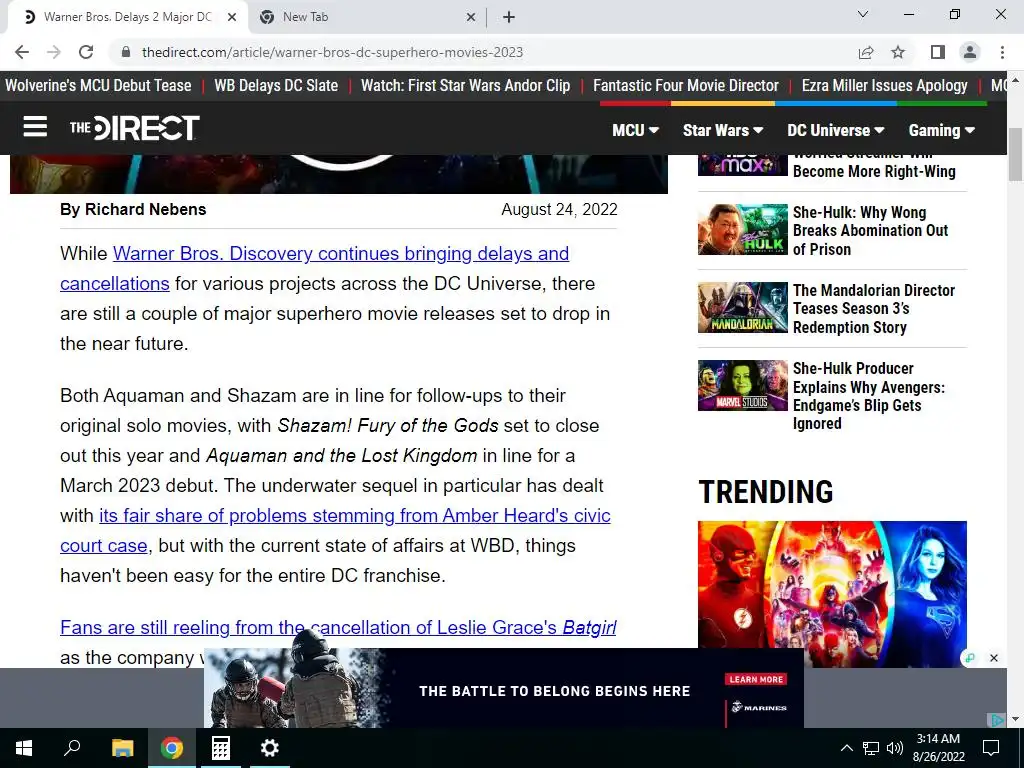Open the volume control tray icon
1024x768 pixels.
pos(895,748)
